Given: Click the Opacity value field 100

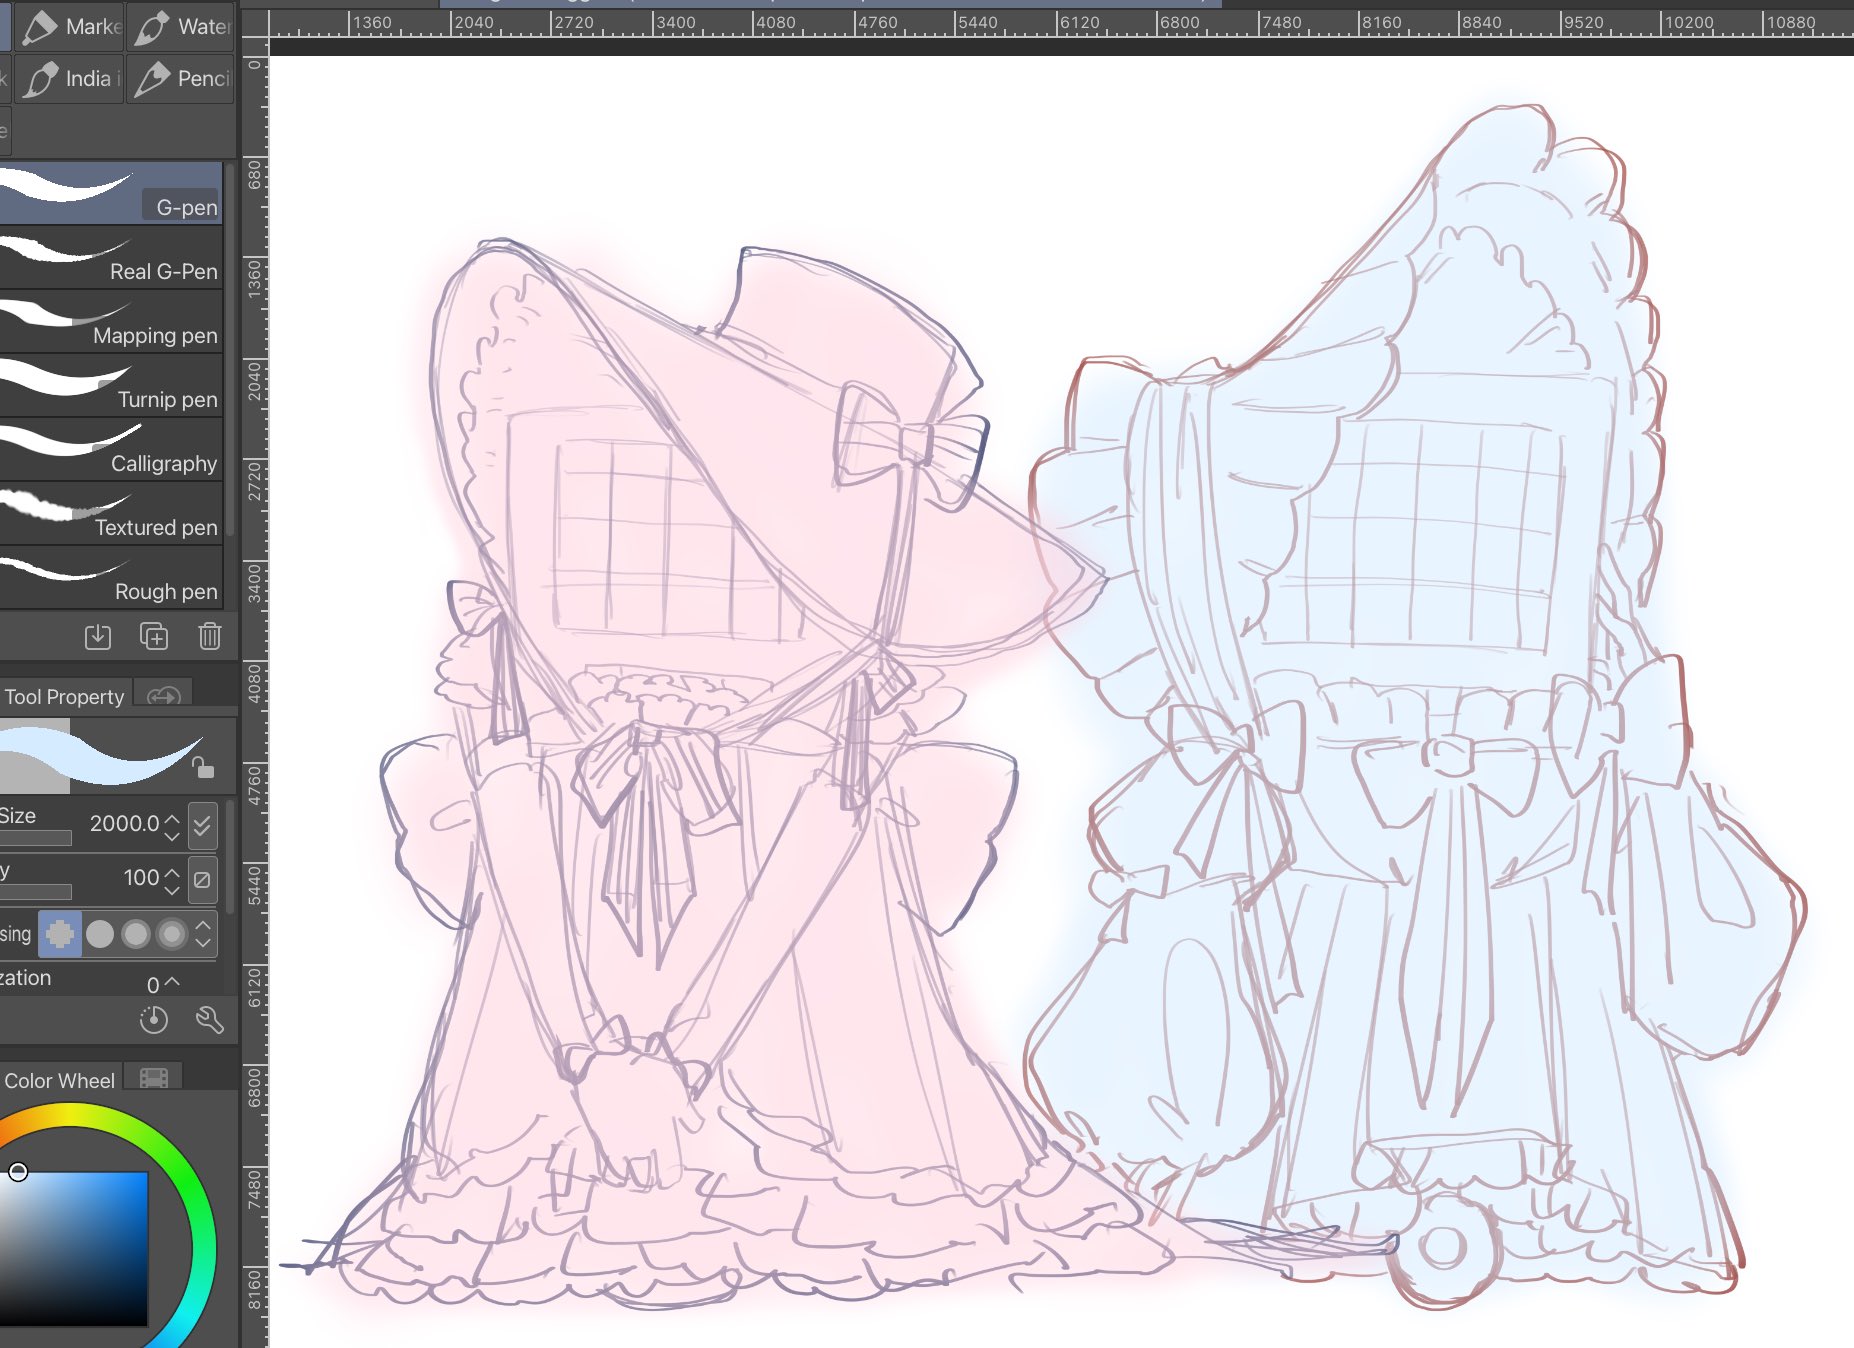Looking at the screenshot, I should (141, 877).
